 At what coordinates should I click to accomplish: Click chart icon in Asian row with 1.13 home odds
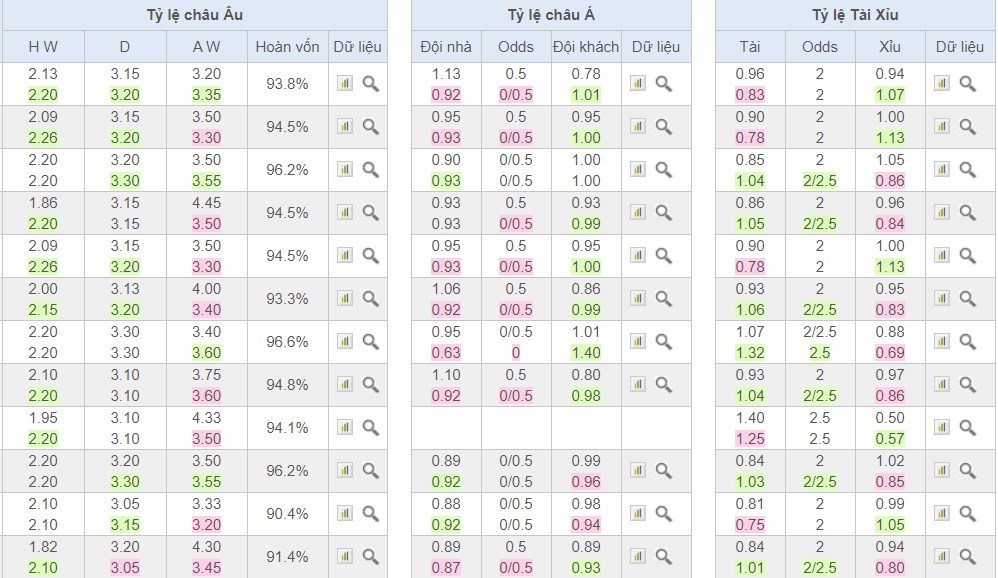point(638,84)
